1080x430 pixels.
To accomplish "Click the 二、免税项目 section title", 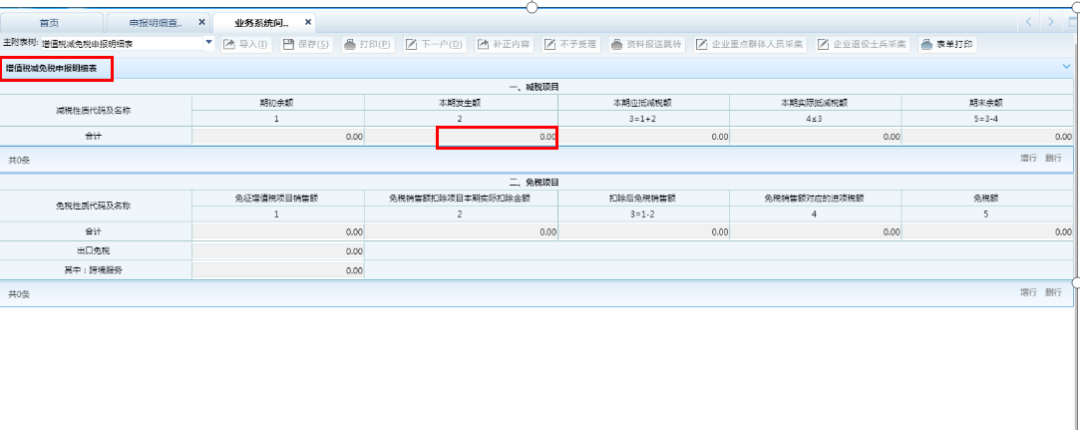I will coord(534,183).
